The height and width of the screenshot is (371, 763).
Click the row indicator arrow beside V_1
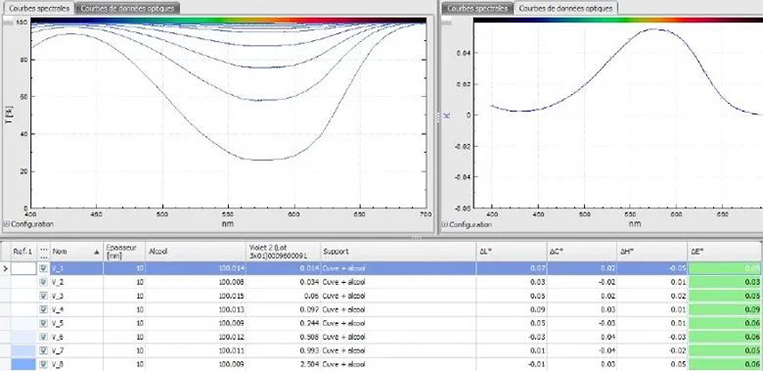pyautogui.click(x=5, y=268)
